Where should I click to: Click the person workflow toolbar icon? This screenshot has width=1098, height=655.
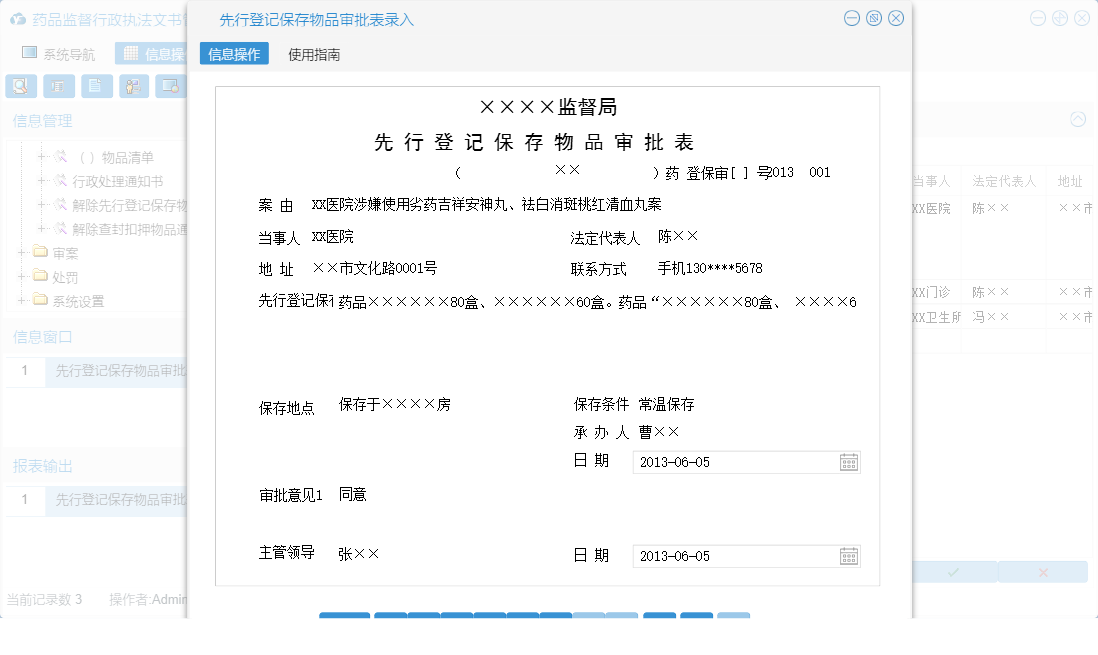(133, 86)
